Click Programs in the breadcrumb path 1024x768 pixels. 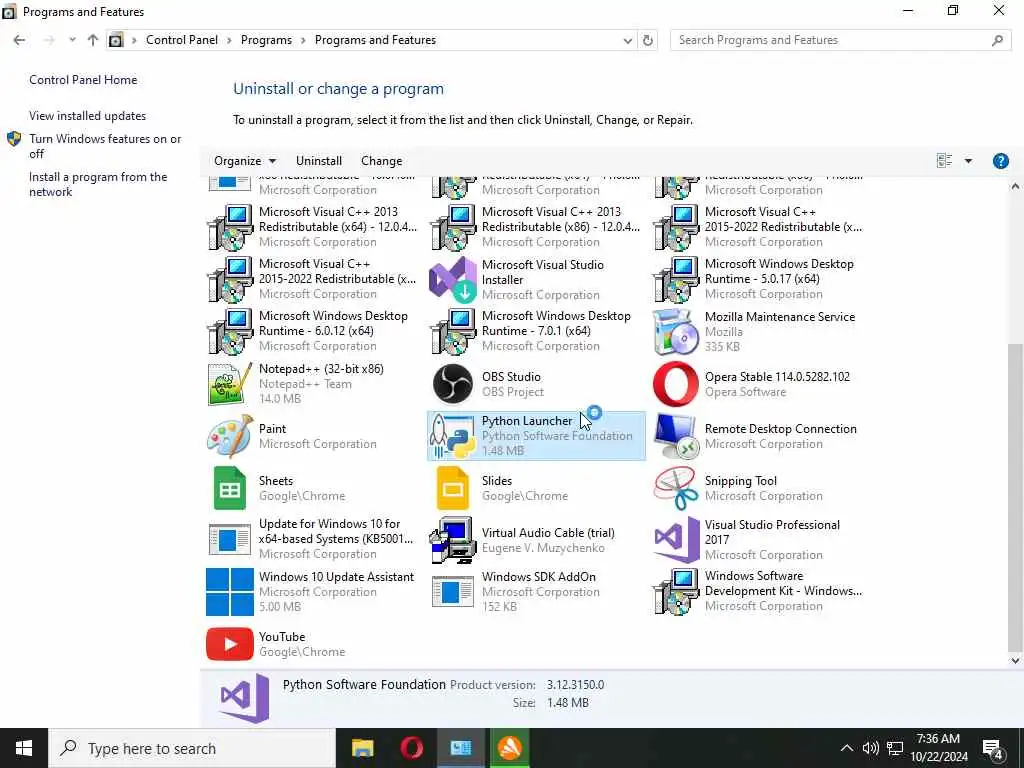tap(266, 40)
